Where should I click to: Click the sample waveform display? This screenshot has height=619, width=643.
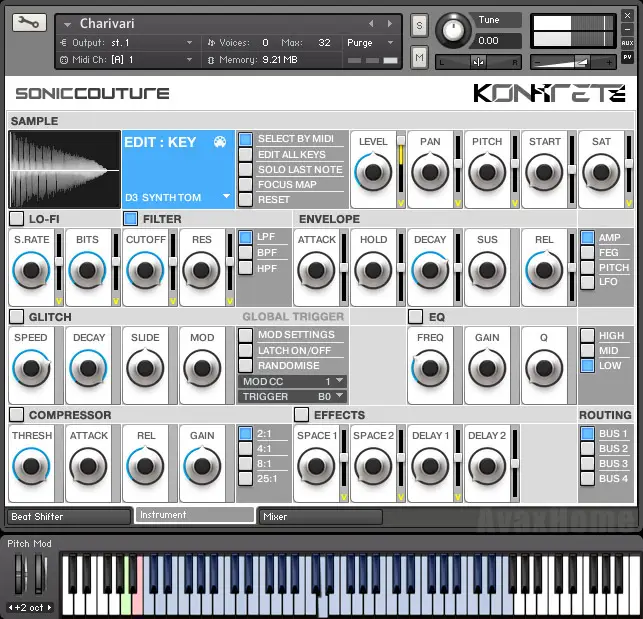pos(65,169)
